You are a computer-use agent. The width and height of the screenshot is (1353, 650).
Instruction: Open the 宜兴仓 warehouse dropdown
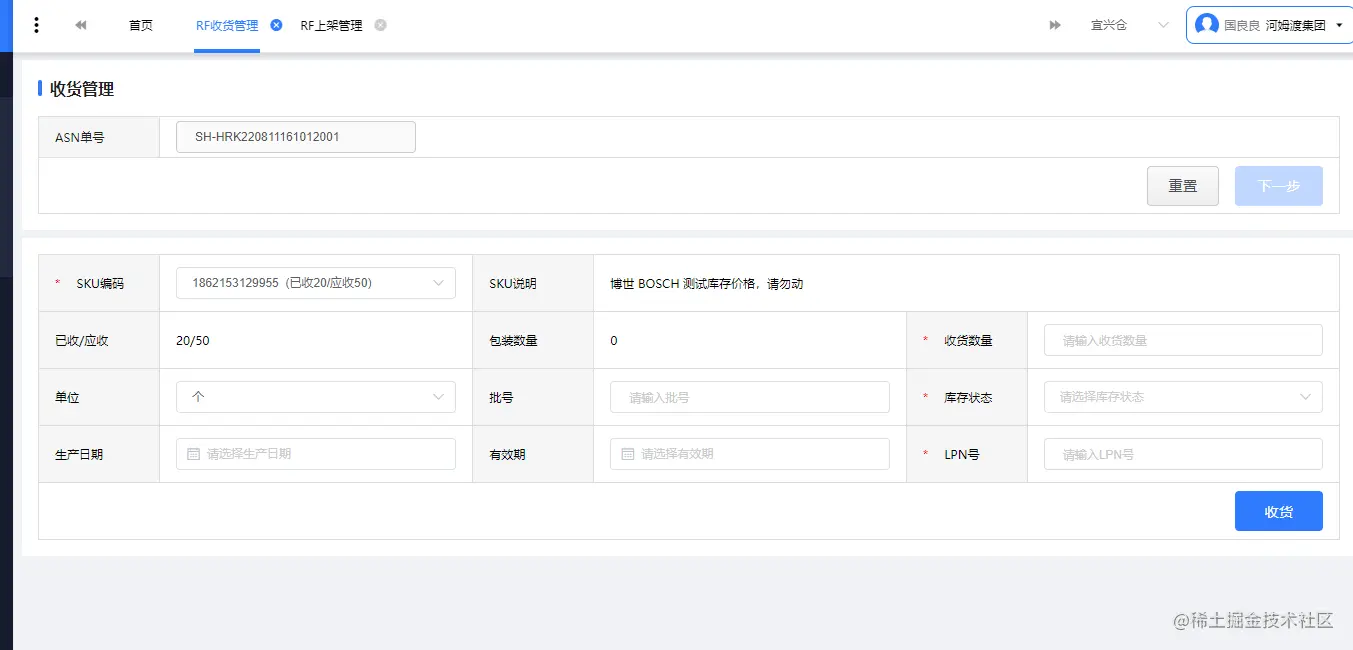[1129, 25]
